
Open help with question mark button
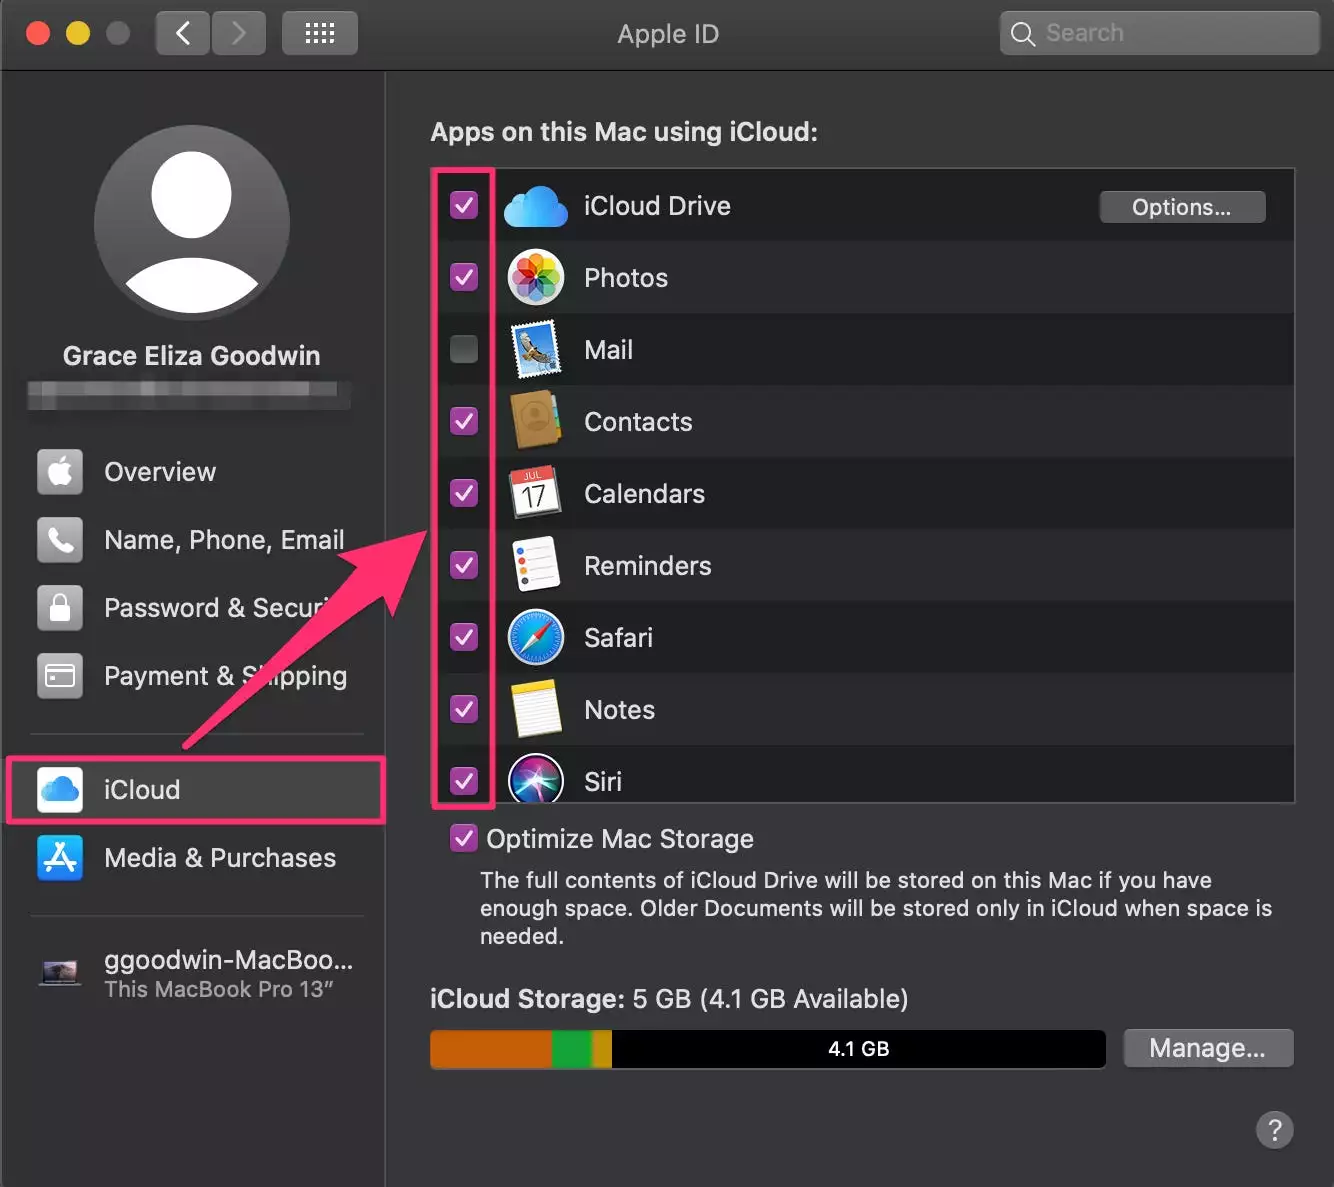[1274, 1130]
